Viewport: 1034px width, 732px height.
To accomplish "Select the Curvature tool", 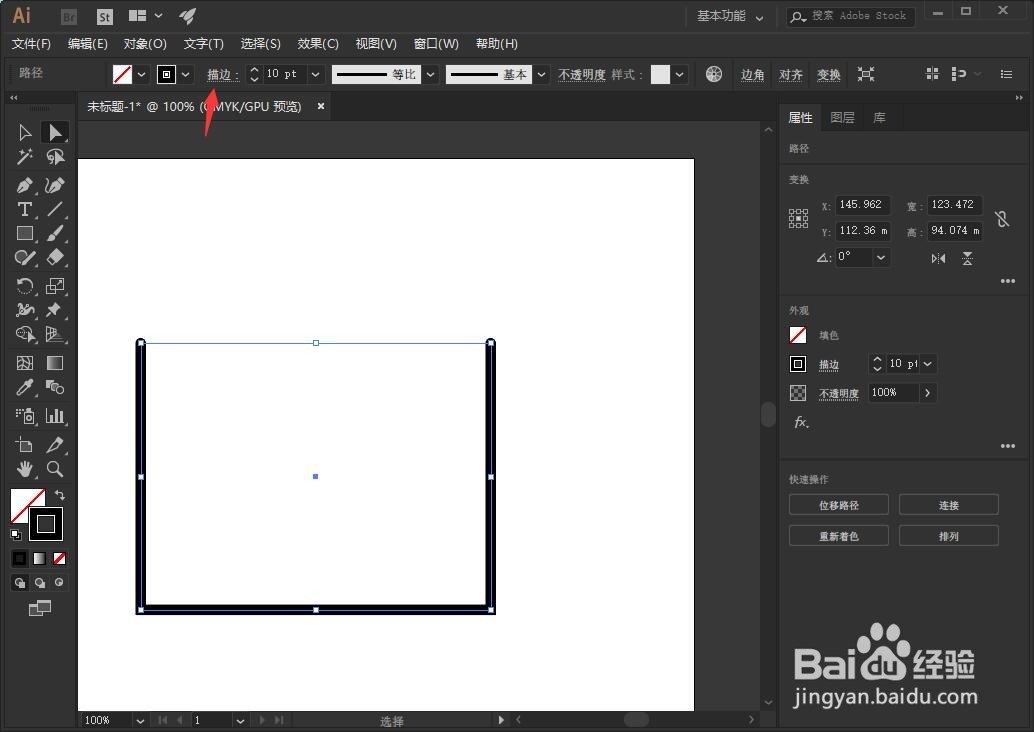I will click(55, 186).
